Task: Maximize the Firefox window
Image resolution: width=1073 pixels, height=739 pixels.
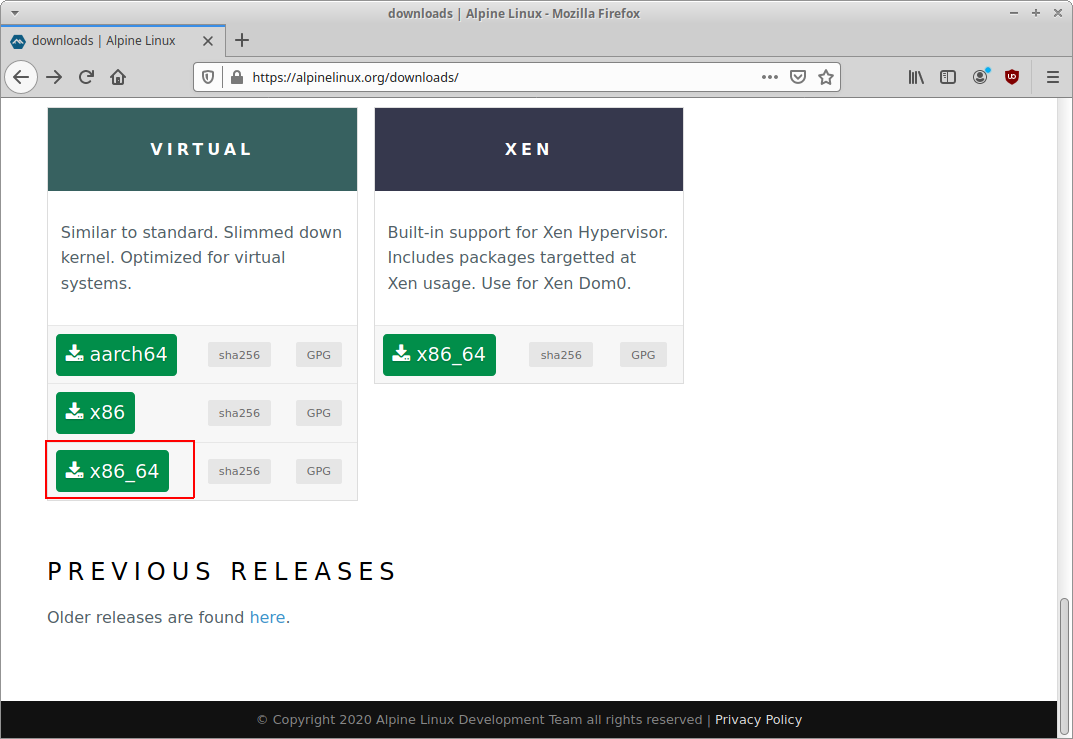Action: (x=1036, y=13)
